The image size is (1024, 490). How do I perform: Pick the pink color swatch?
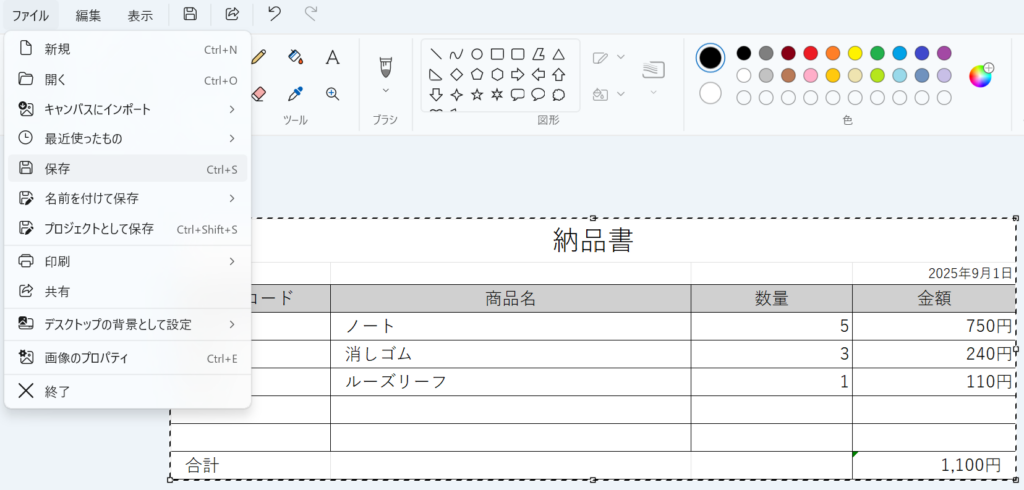(810, 75)
